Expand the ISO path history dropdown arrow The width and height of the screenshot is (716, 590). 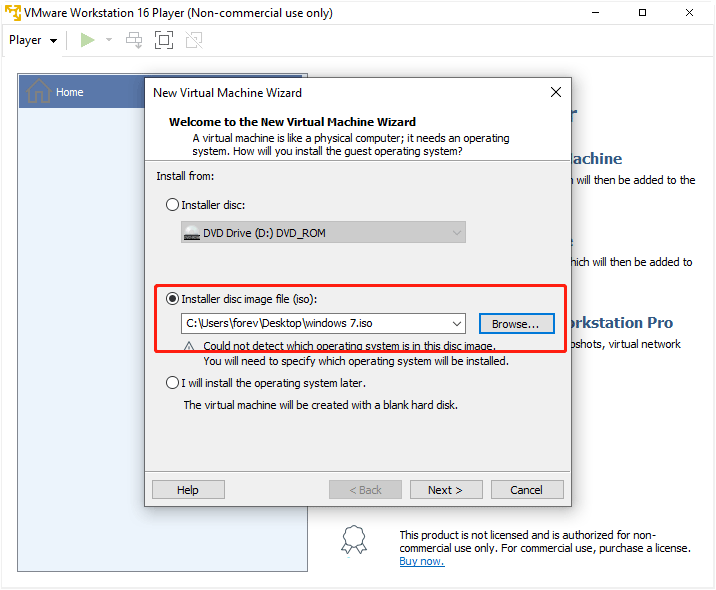click(457, 323)
